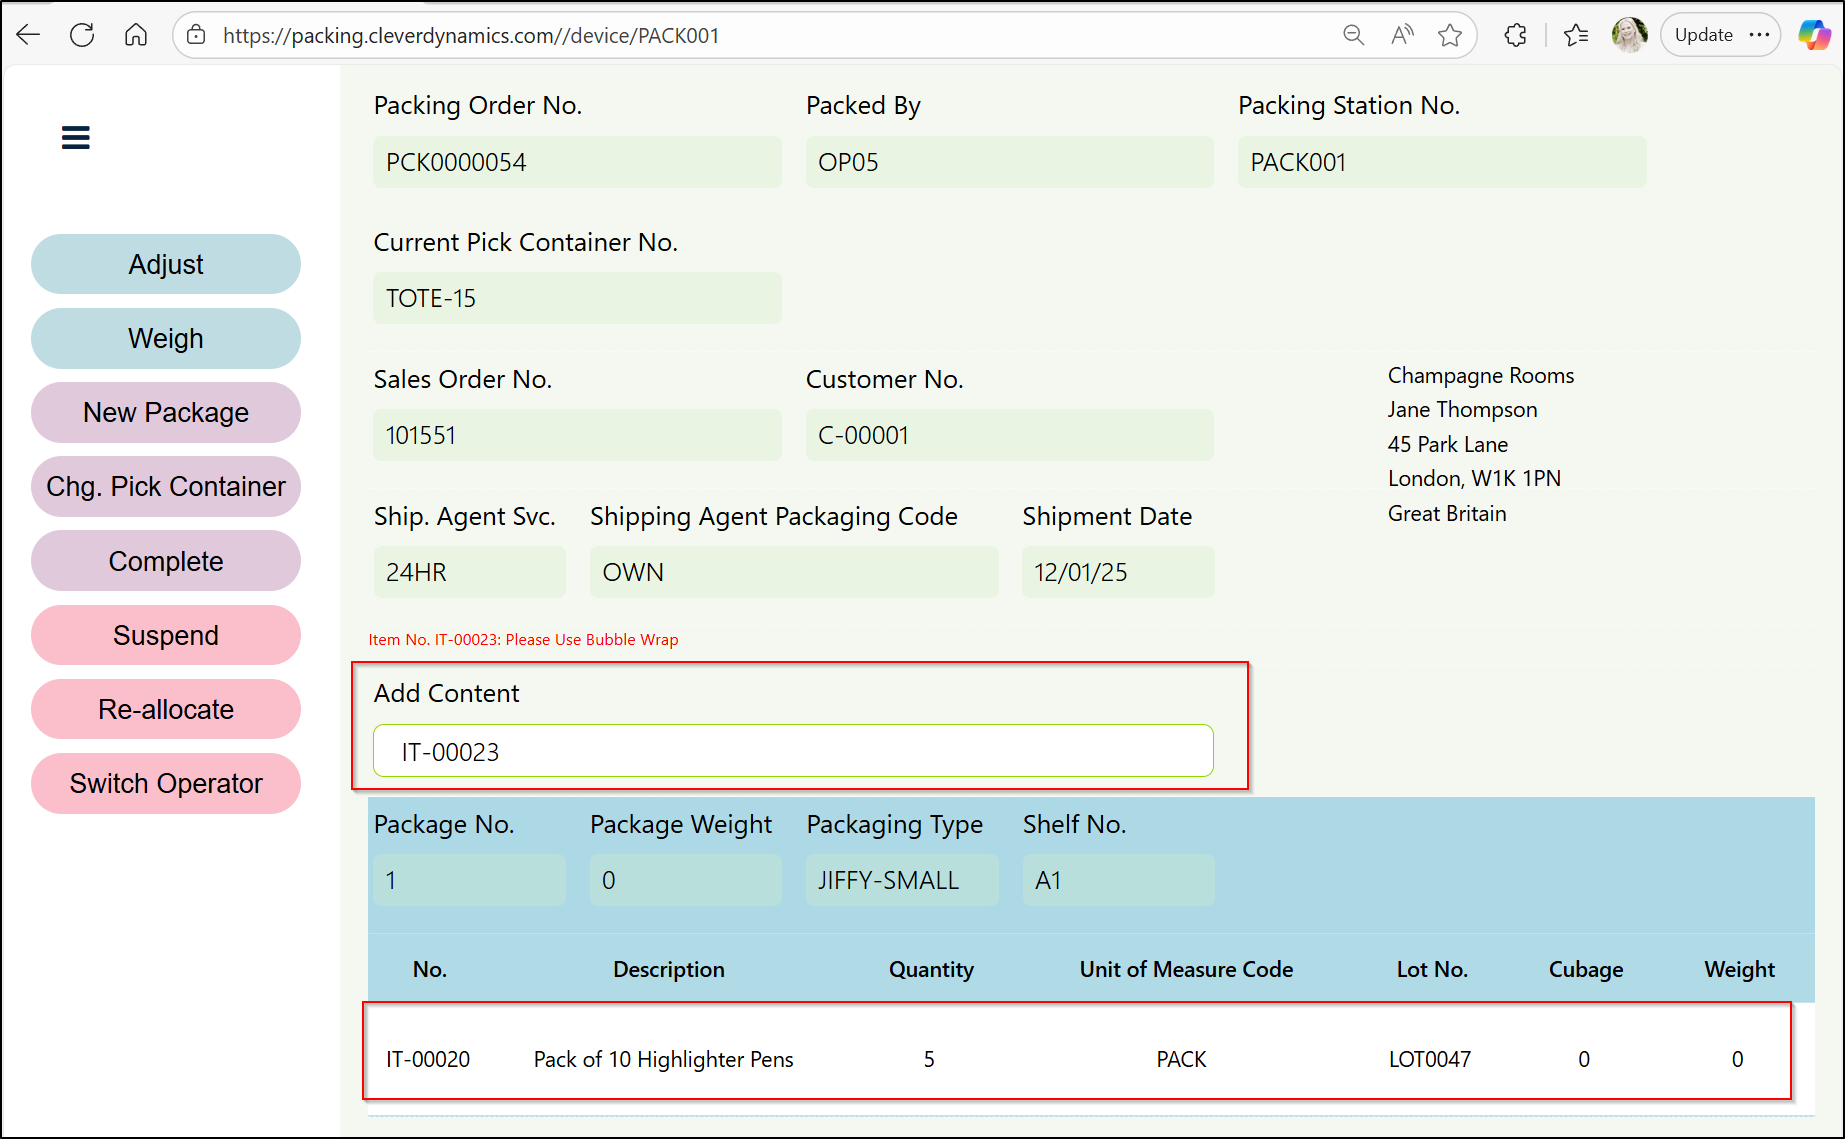The image size is (1845, 1139).
Task: Go to browser home icon
Action: (x=136, y=35)
